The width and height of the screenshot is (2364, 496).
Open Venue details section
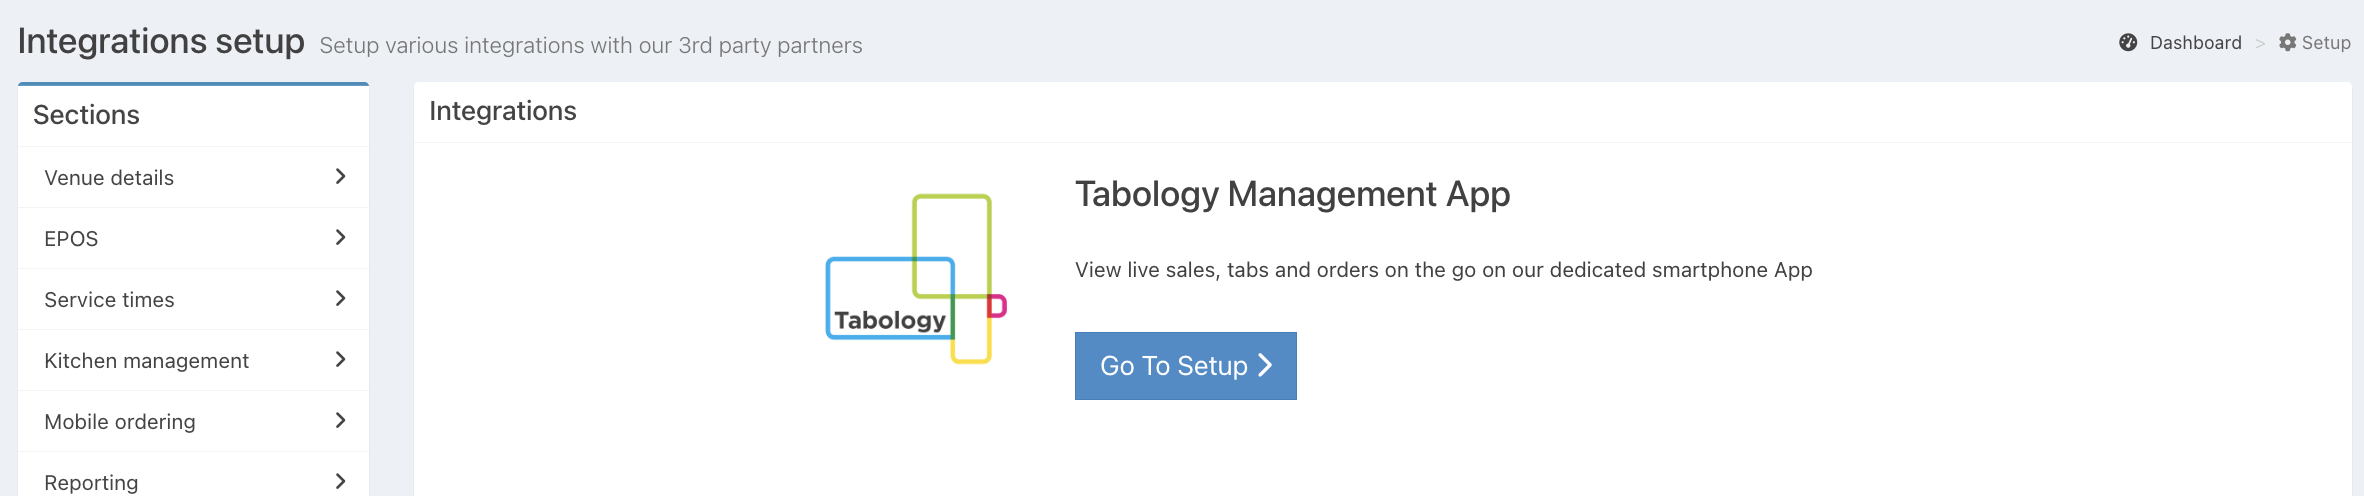(109, 178)
